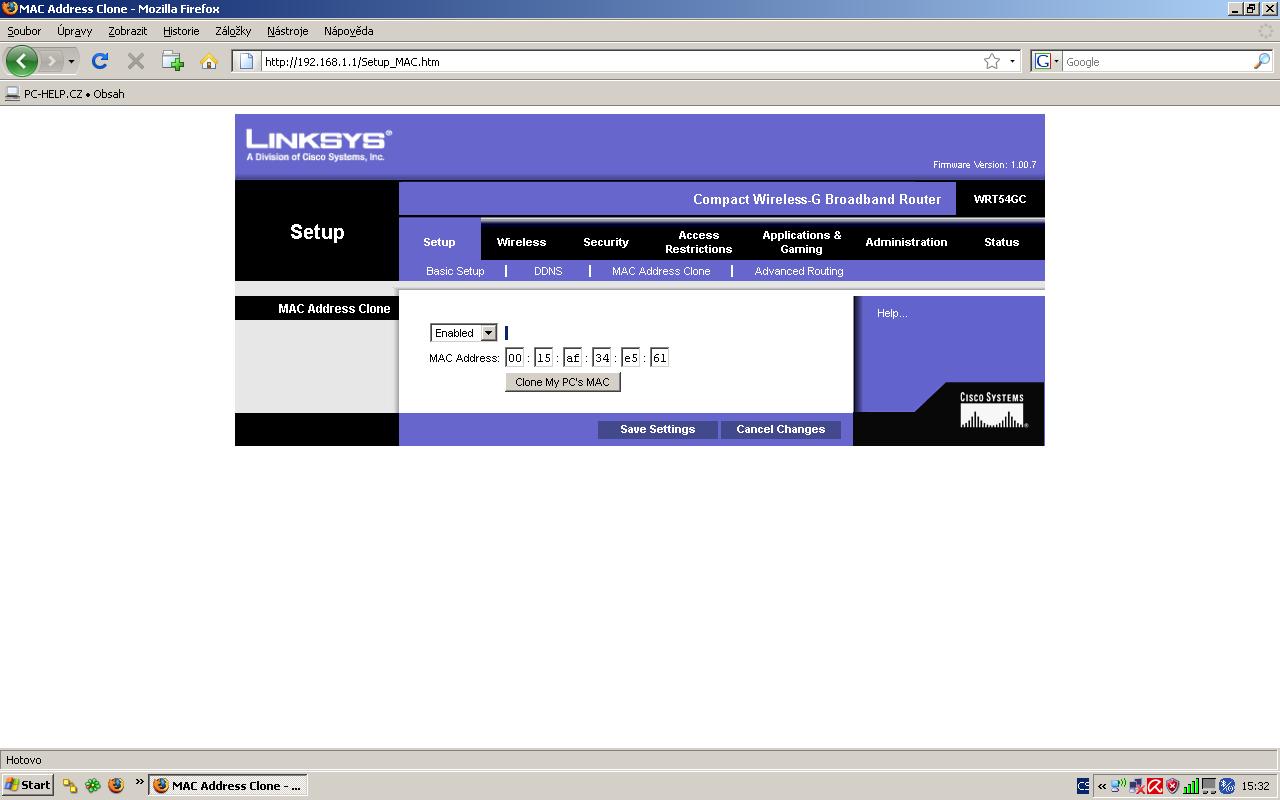Click the last MAC octet field containing 61
Screen dimensions: 1280x800
tap(659, 358)
